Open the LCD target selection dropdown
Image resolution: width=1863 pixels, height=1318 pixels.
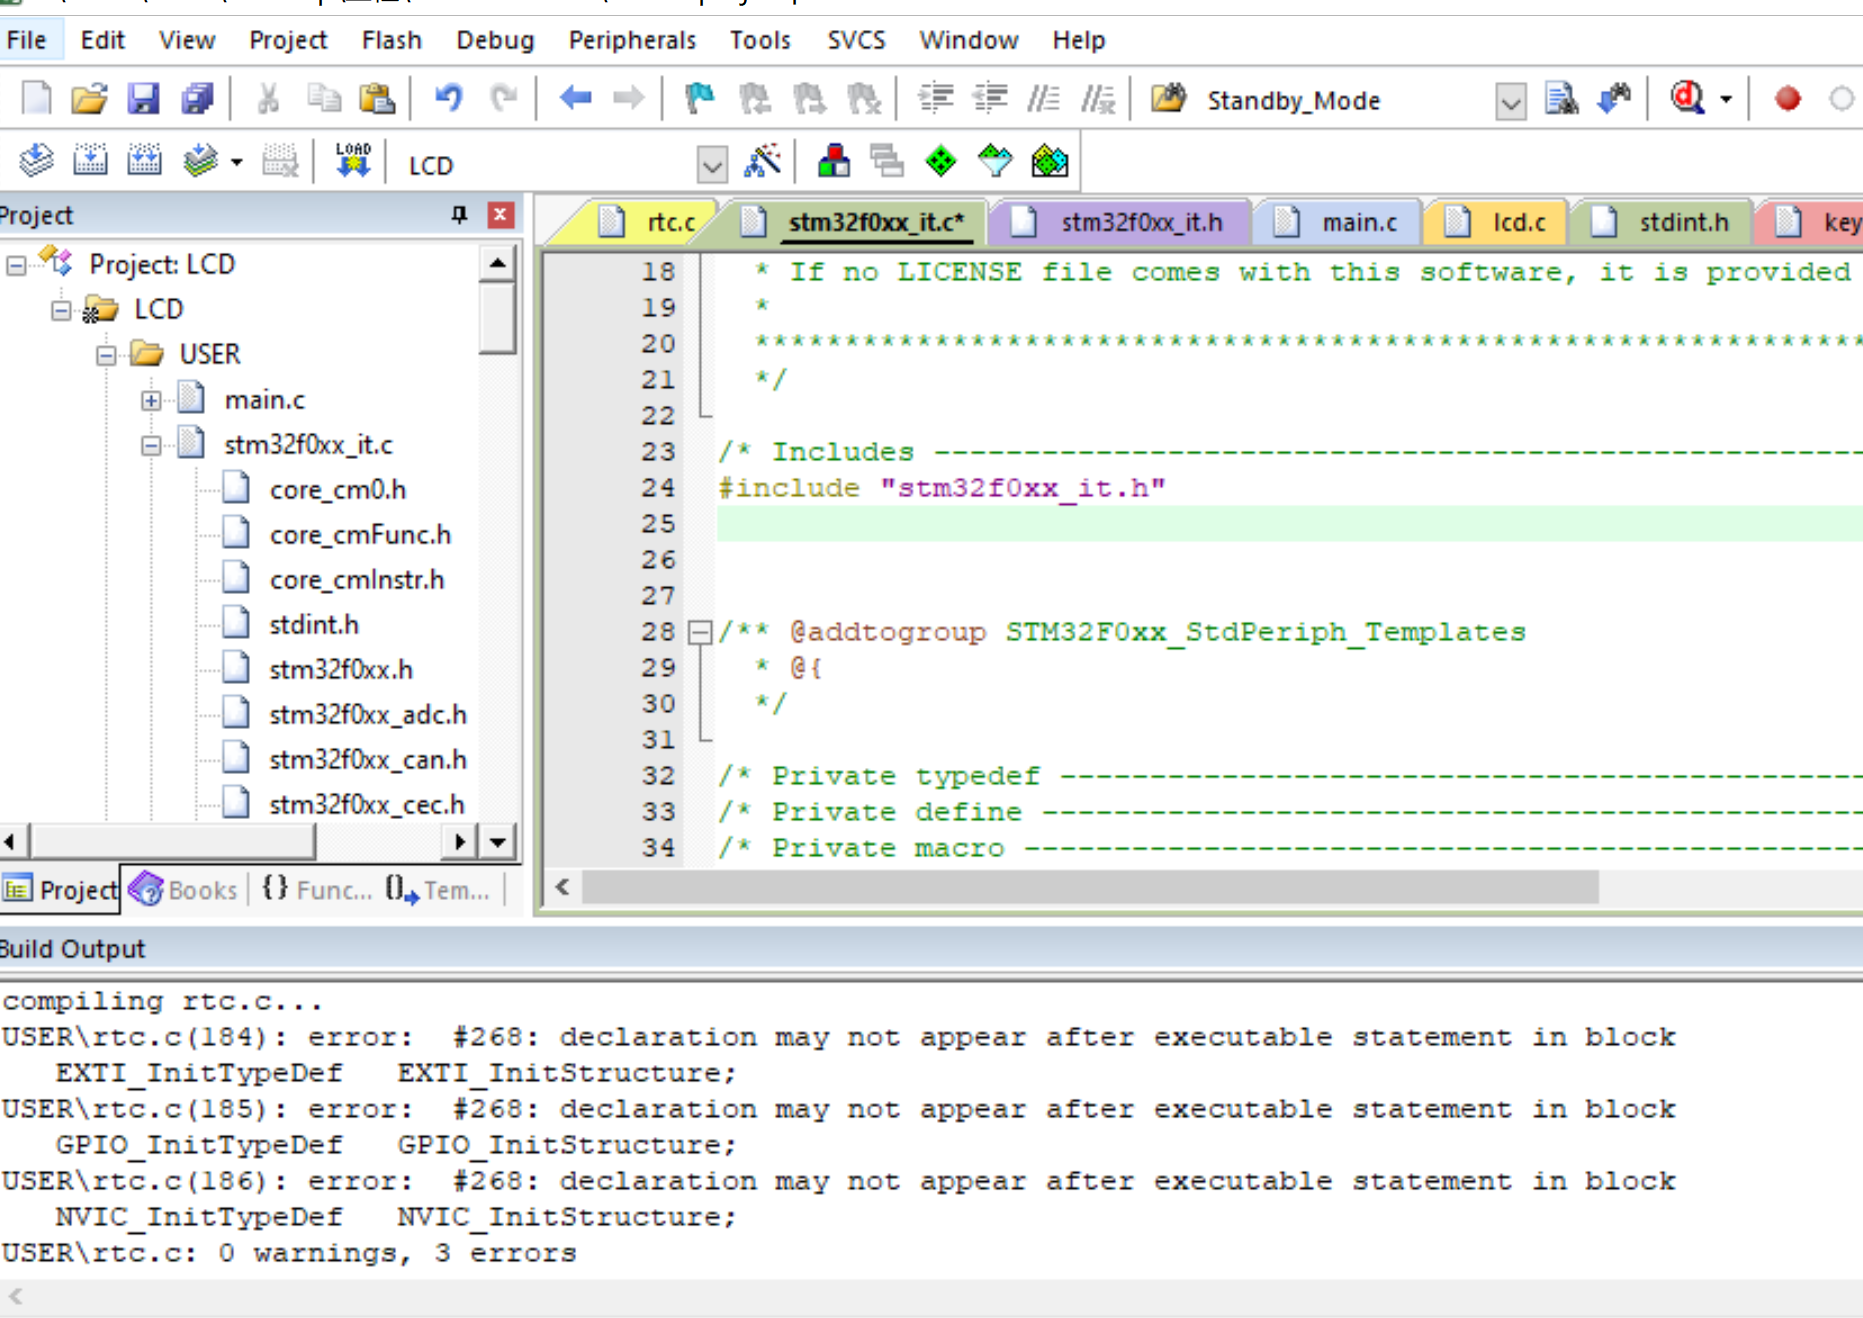tap(712, 163)
